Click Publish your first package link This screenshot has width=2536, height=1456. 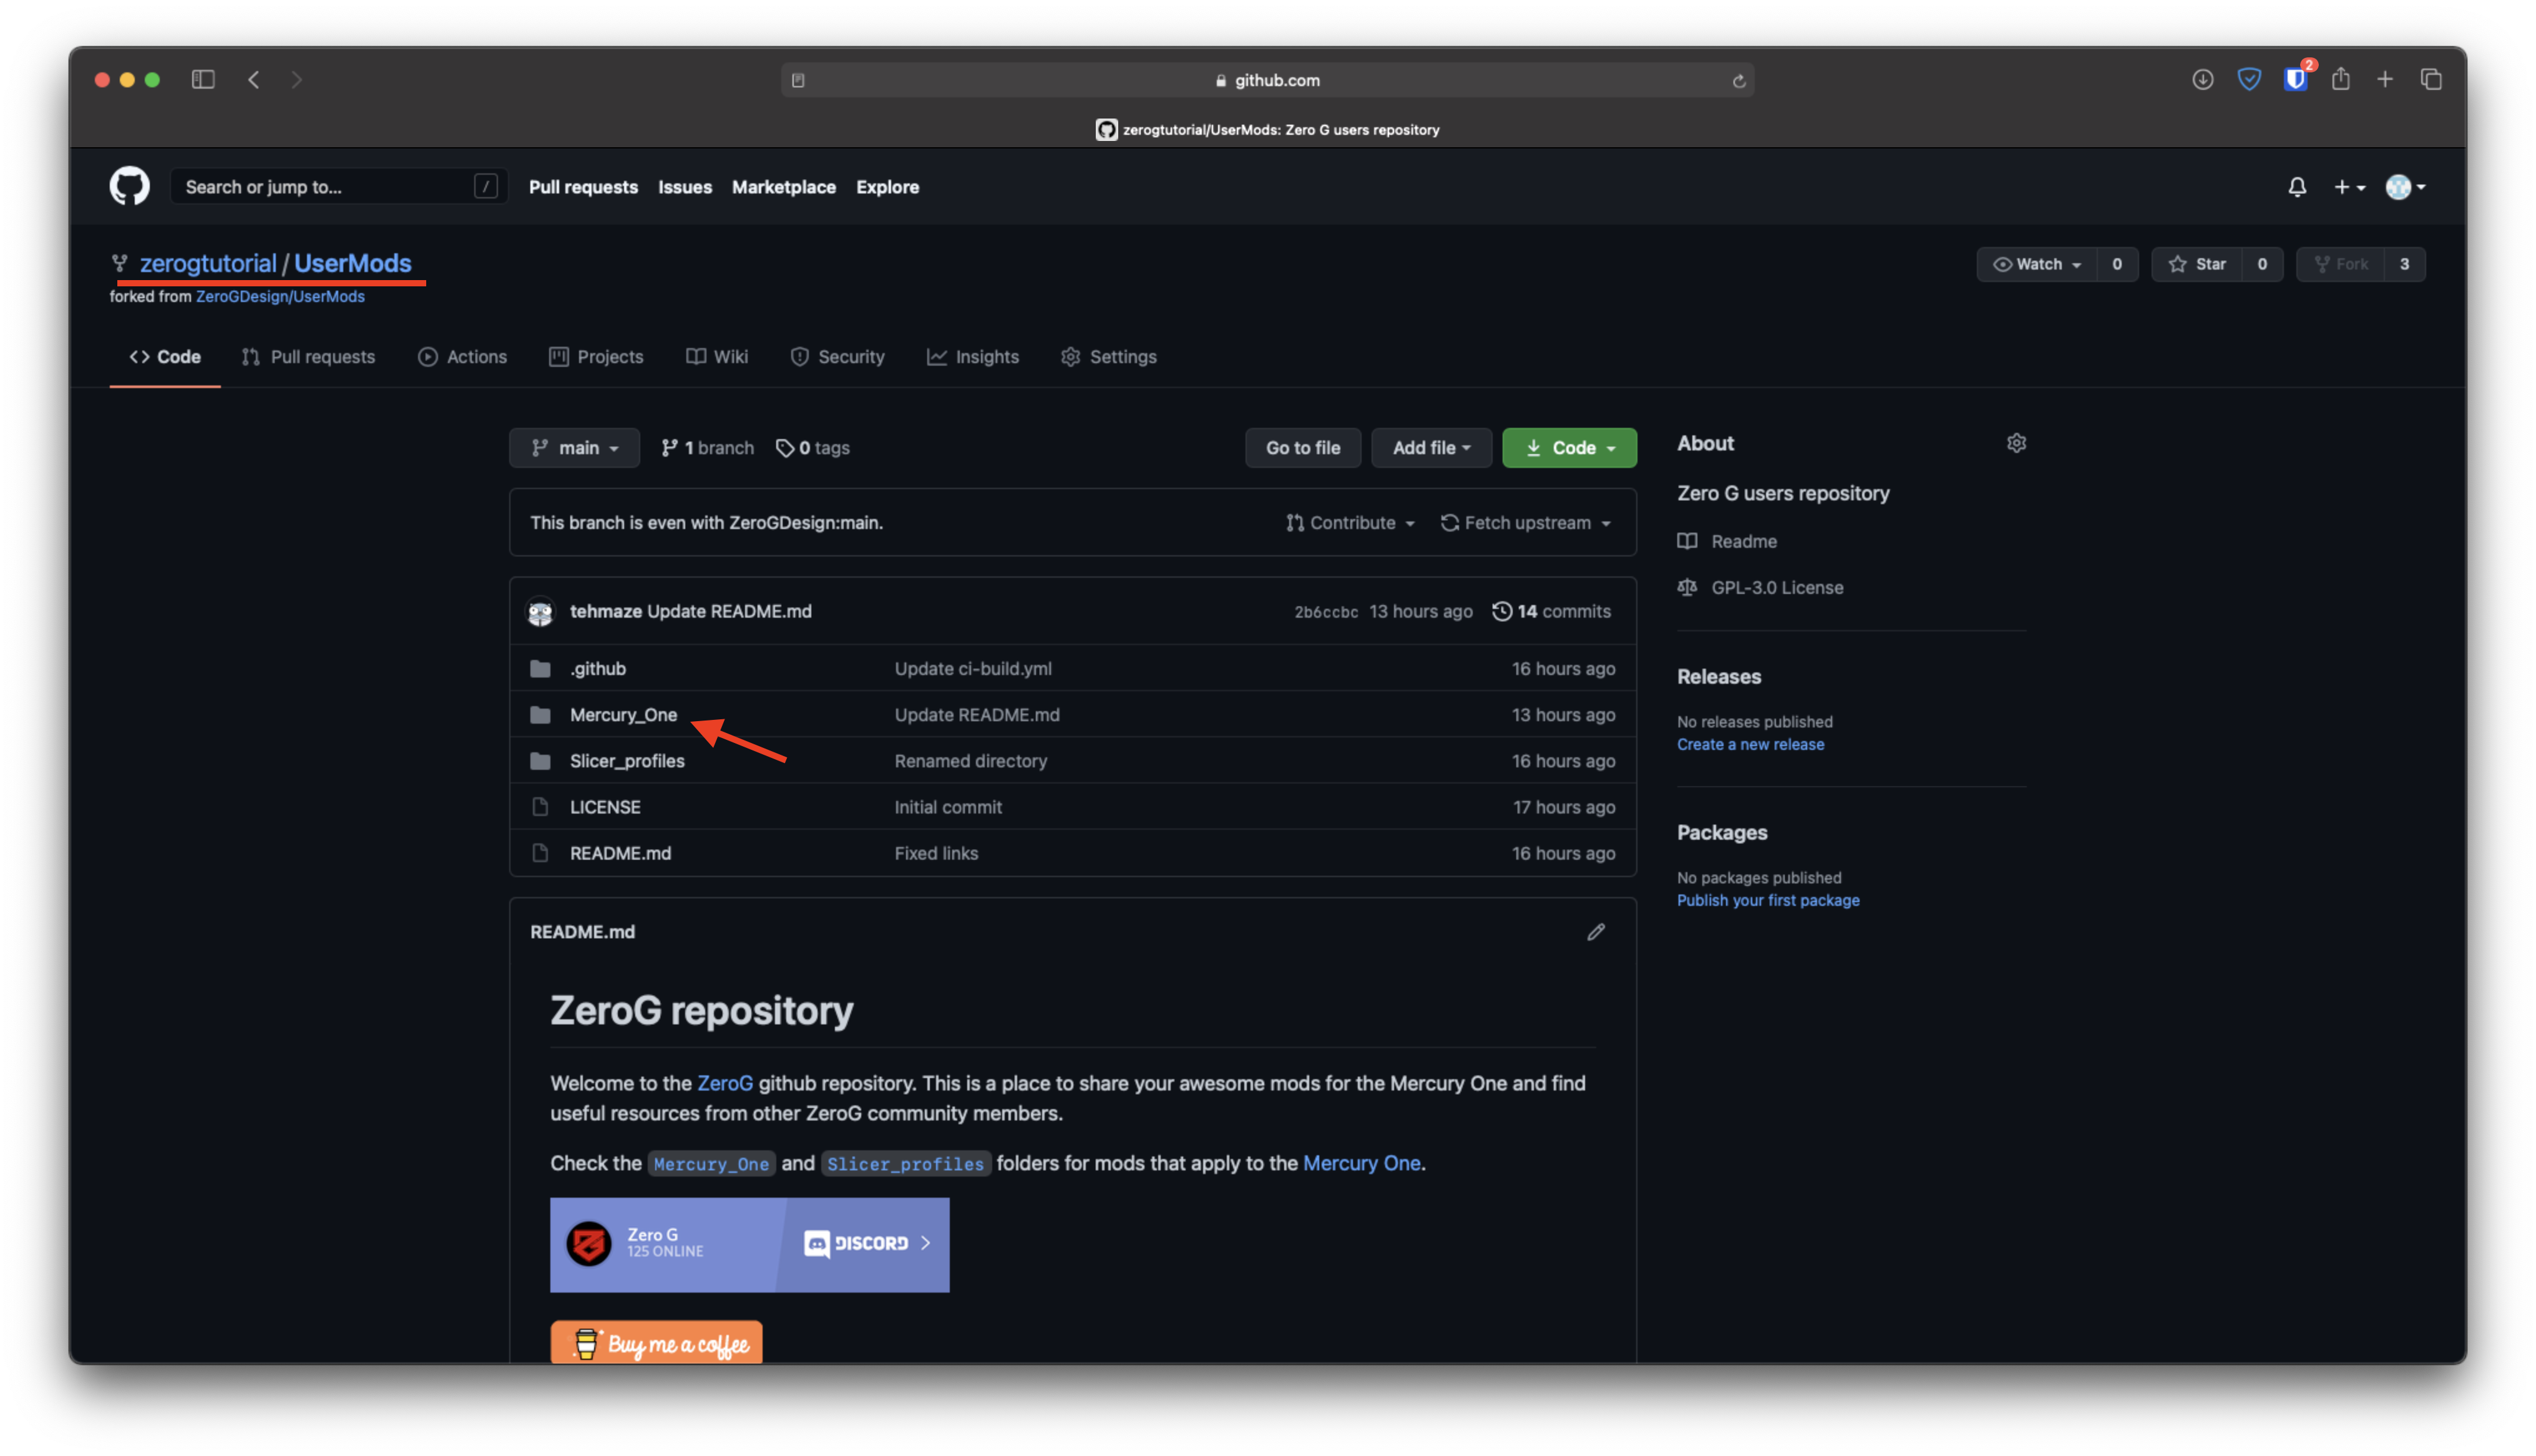pyautogui.click(x=1768, y=900)
